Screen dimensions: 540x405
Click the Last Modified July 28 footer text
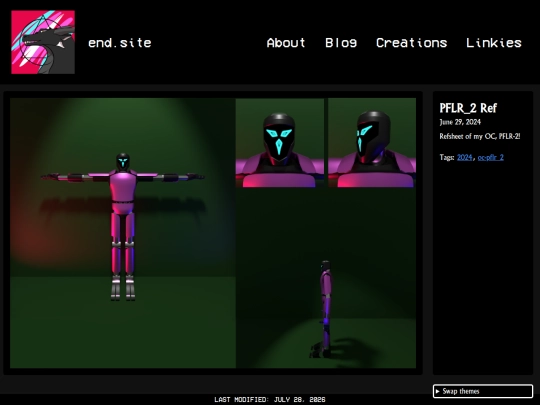coord(270,399)
